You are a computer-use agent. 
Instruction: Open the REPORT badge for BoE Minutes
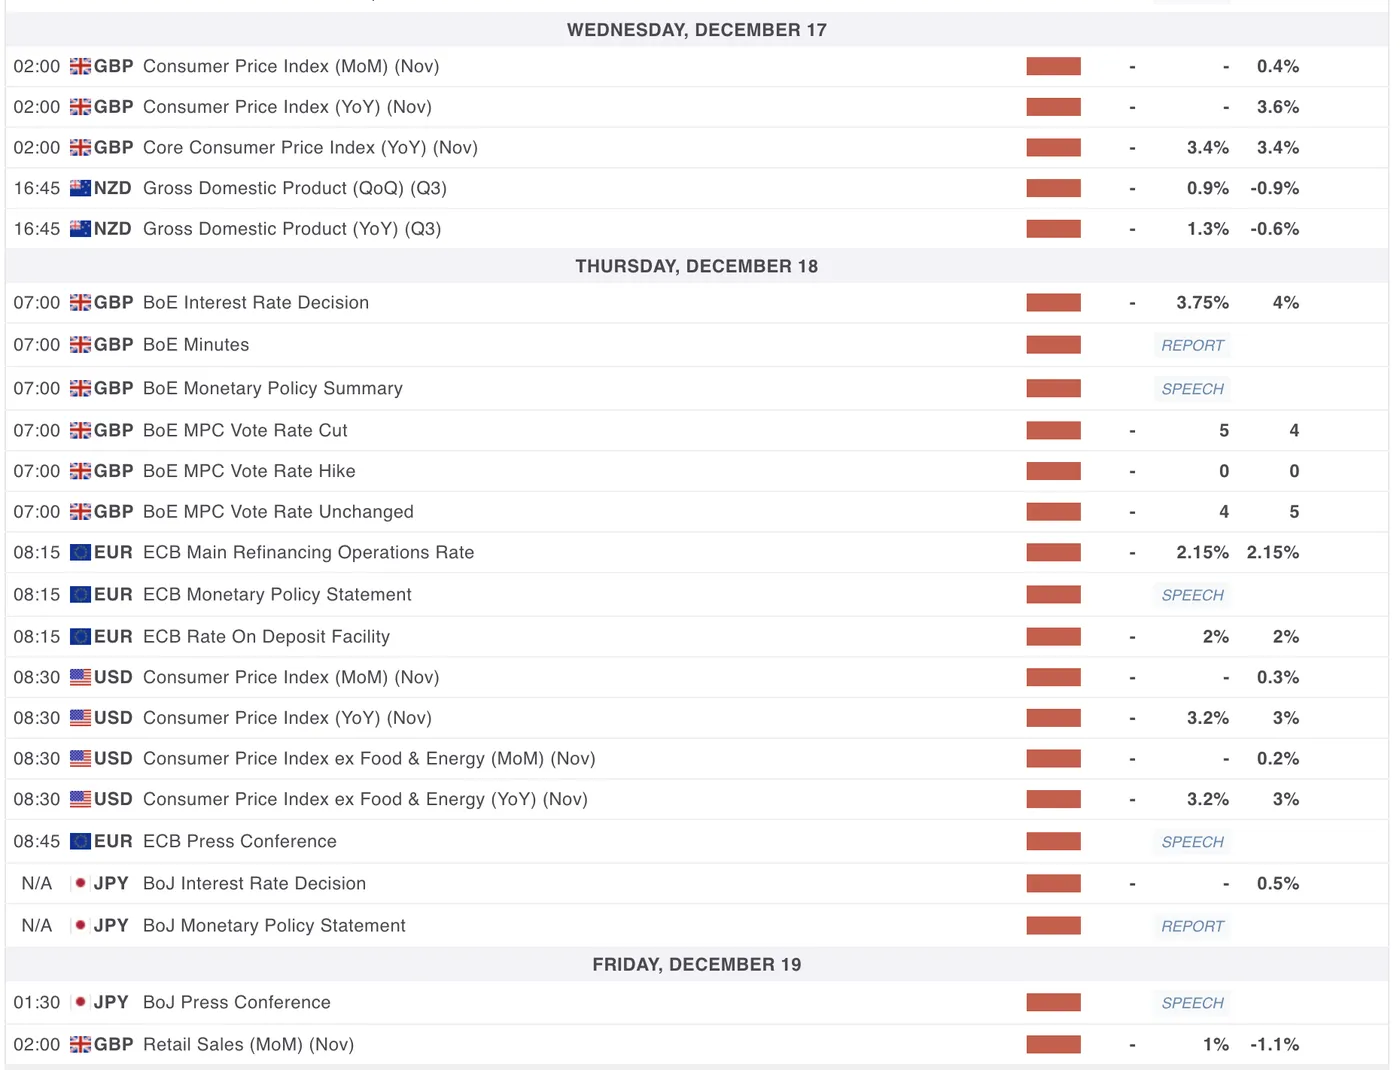click(x=1192, y=345)
